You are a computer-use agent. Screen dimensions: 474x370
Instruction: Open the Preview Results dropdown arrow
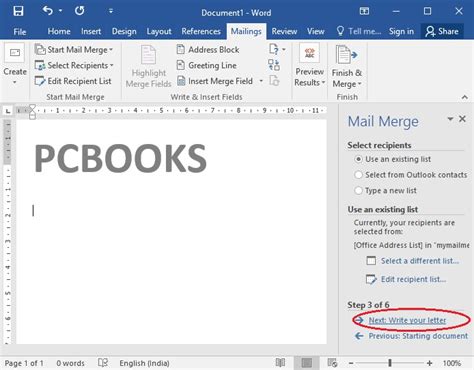coord(323,82)
